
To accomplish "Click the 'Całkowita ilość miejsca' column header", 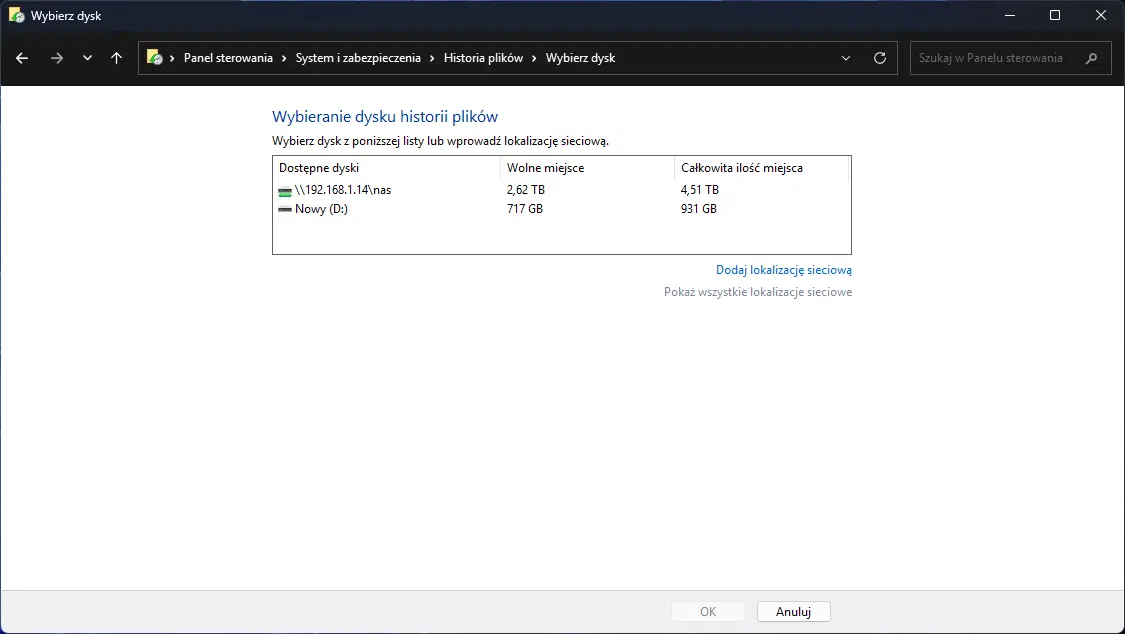I will (741, 168).
